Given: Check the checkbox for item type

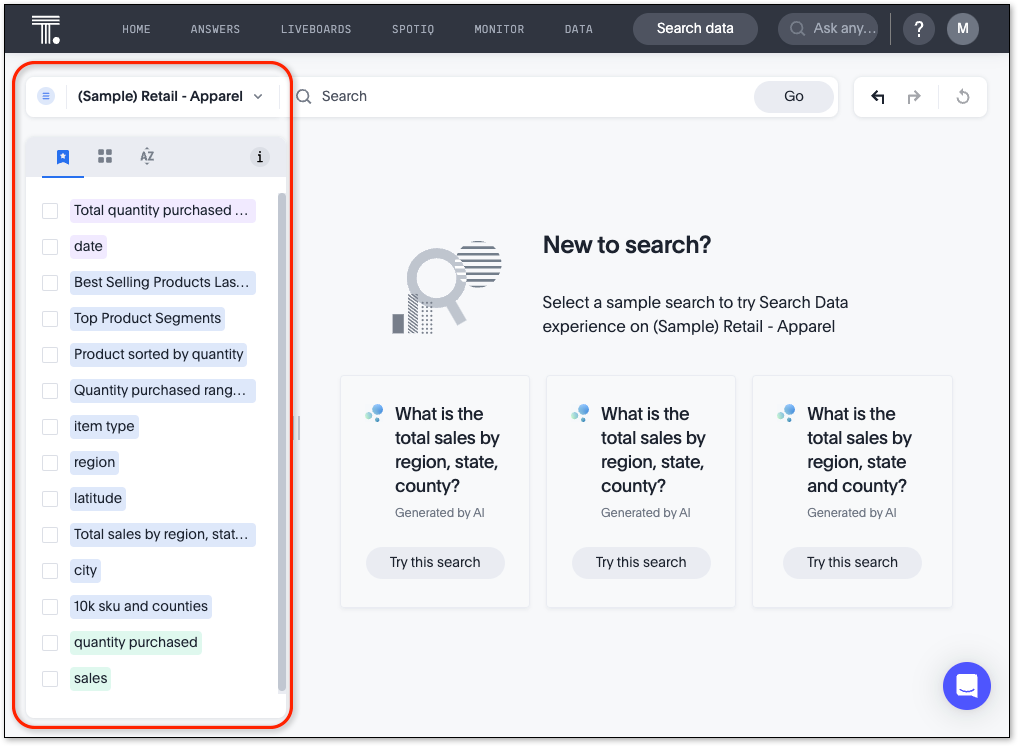Looking at the screenshot, I should [50, 426].
